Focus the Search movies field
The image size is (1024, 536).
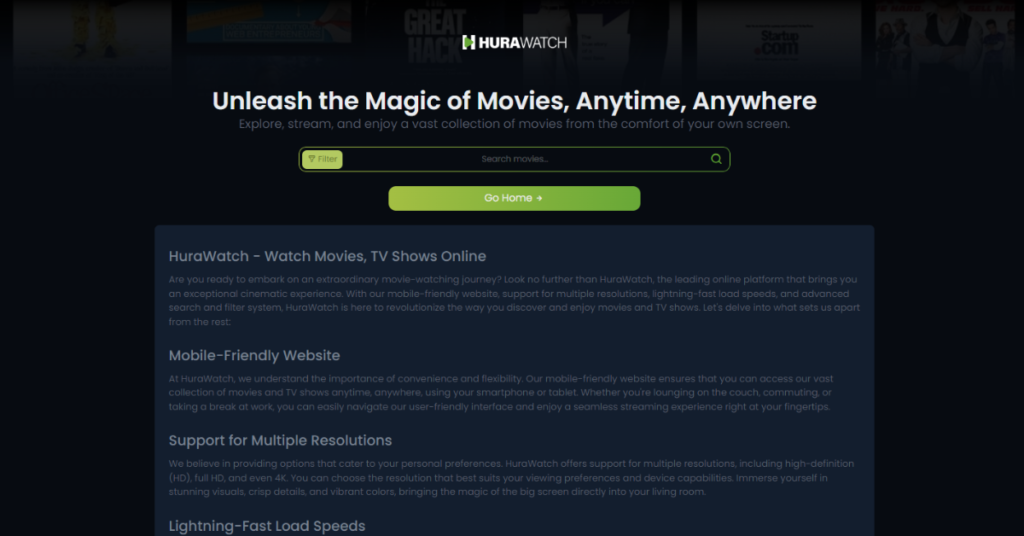coord(515,159)
